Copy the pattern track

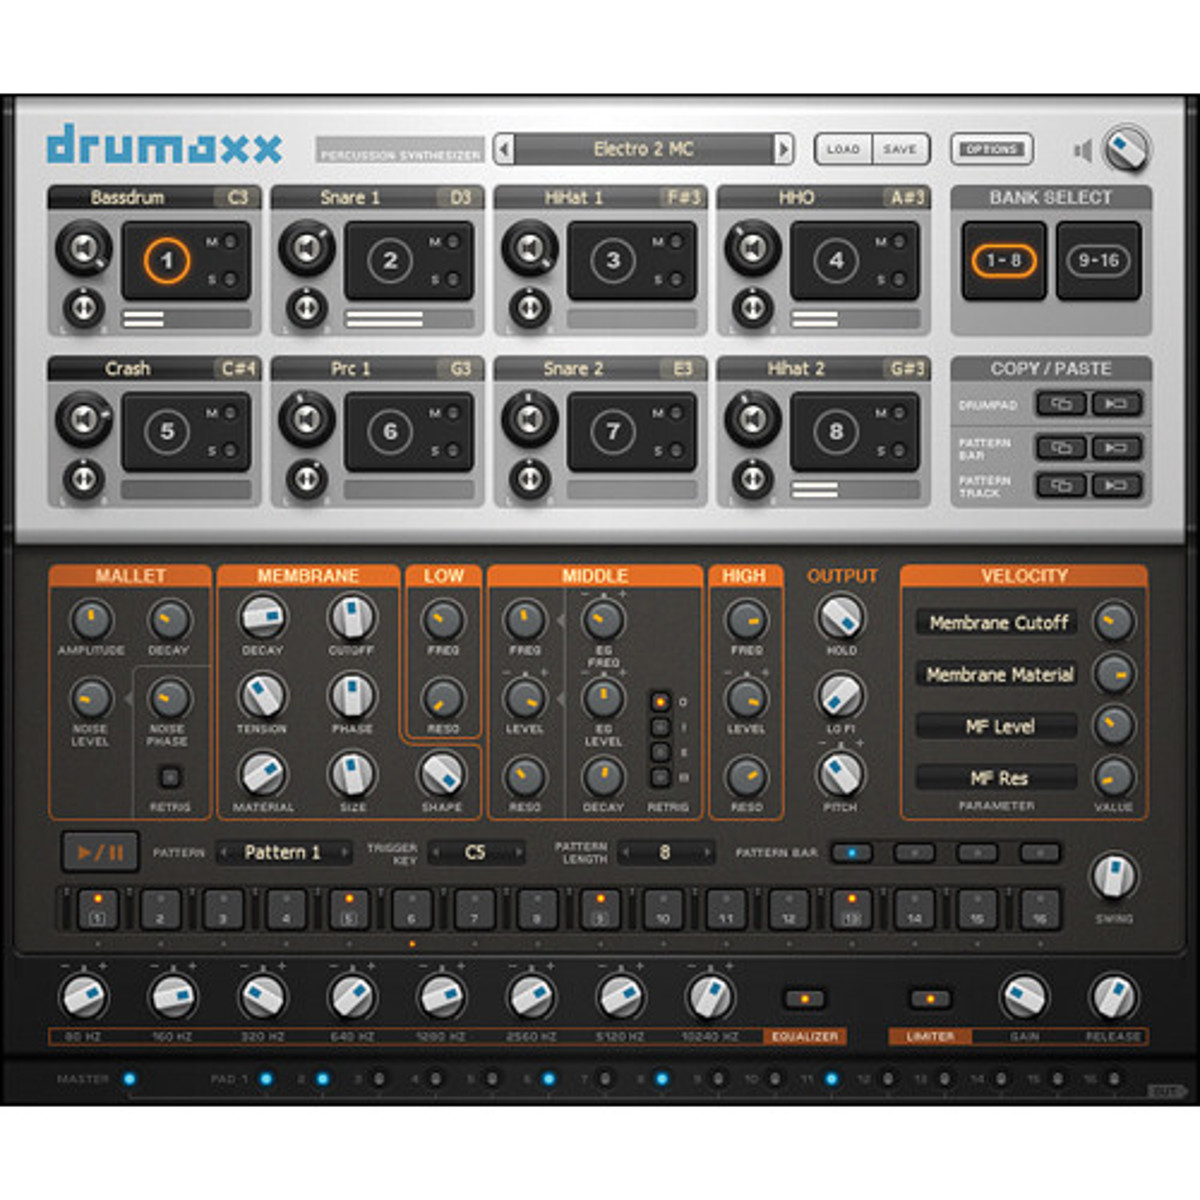coord(1061,486)
